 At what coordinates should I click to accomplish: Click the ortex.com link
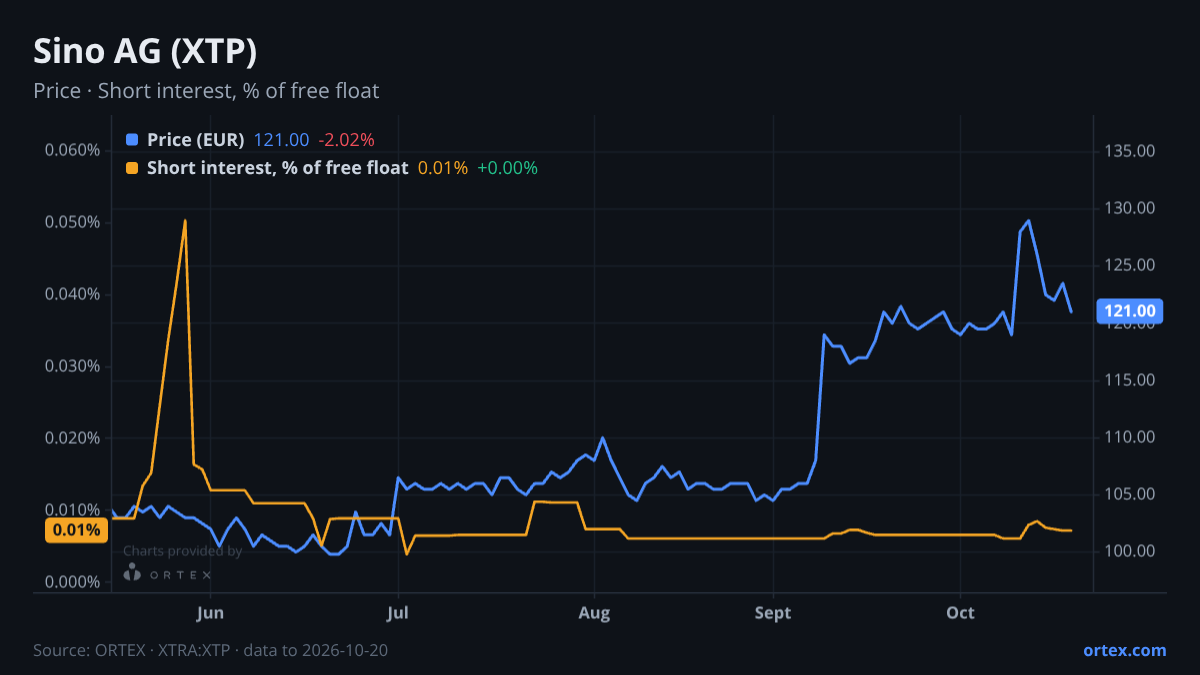pyautogui.click(x=1125, y=650)
